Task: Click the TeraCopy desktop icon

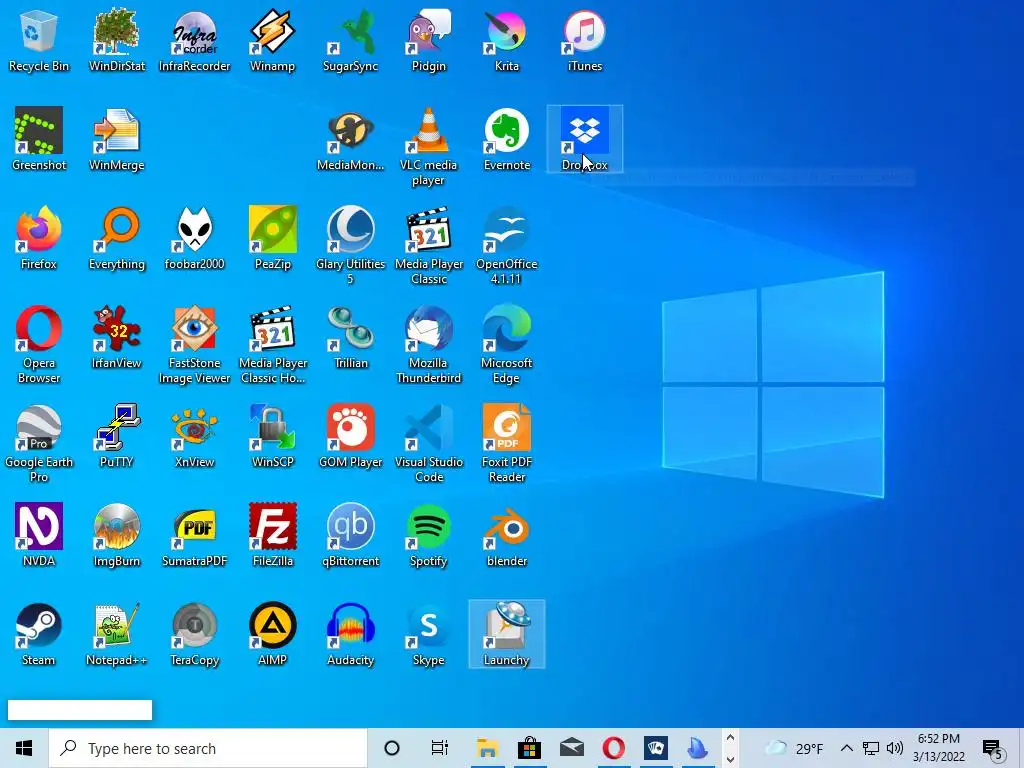Action: pyautogui.click(x=195, y=635)
